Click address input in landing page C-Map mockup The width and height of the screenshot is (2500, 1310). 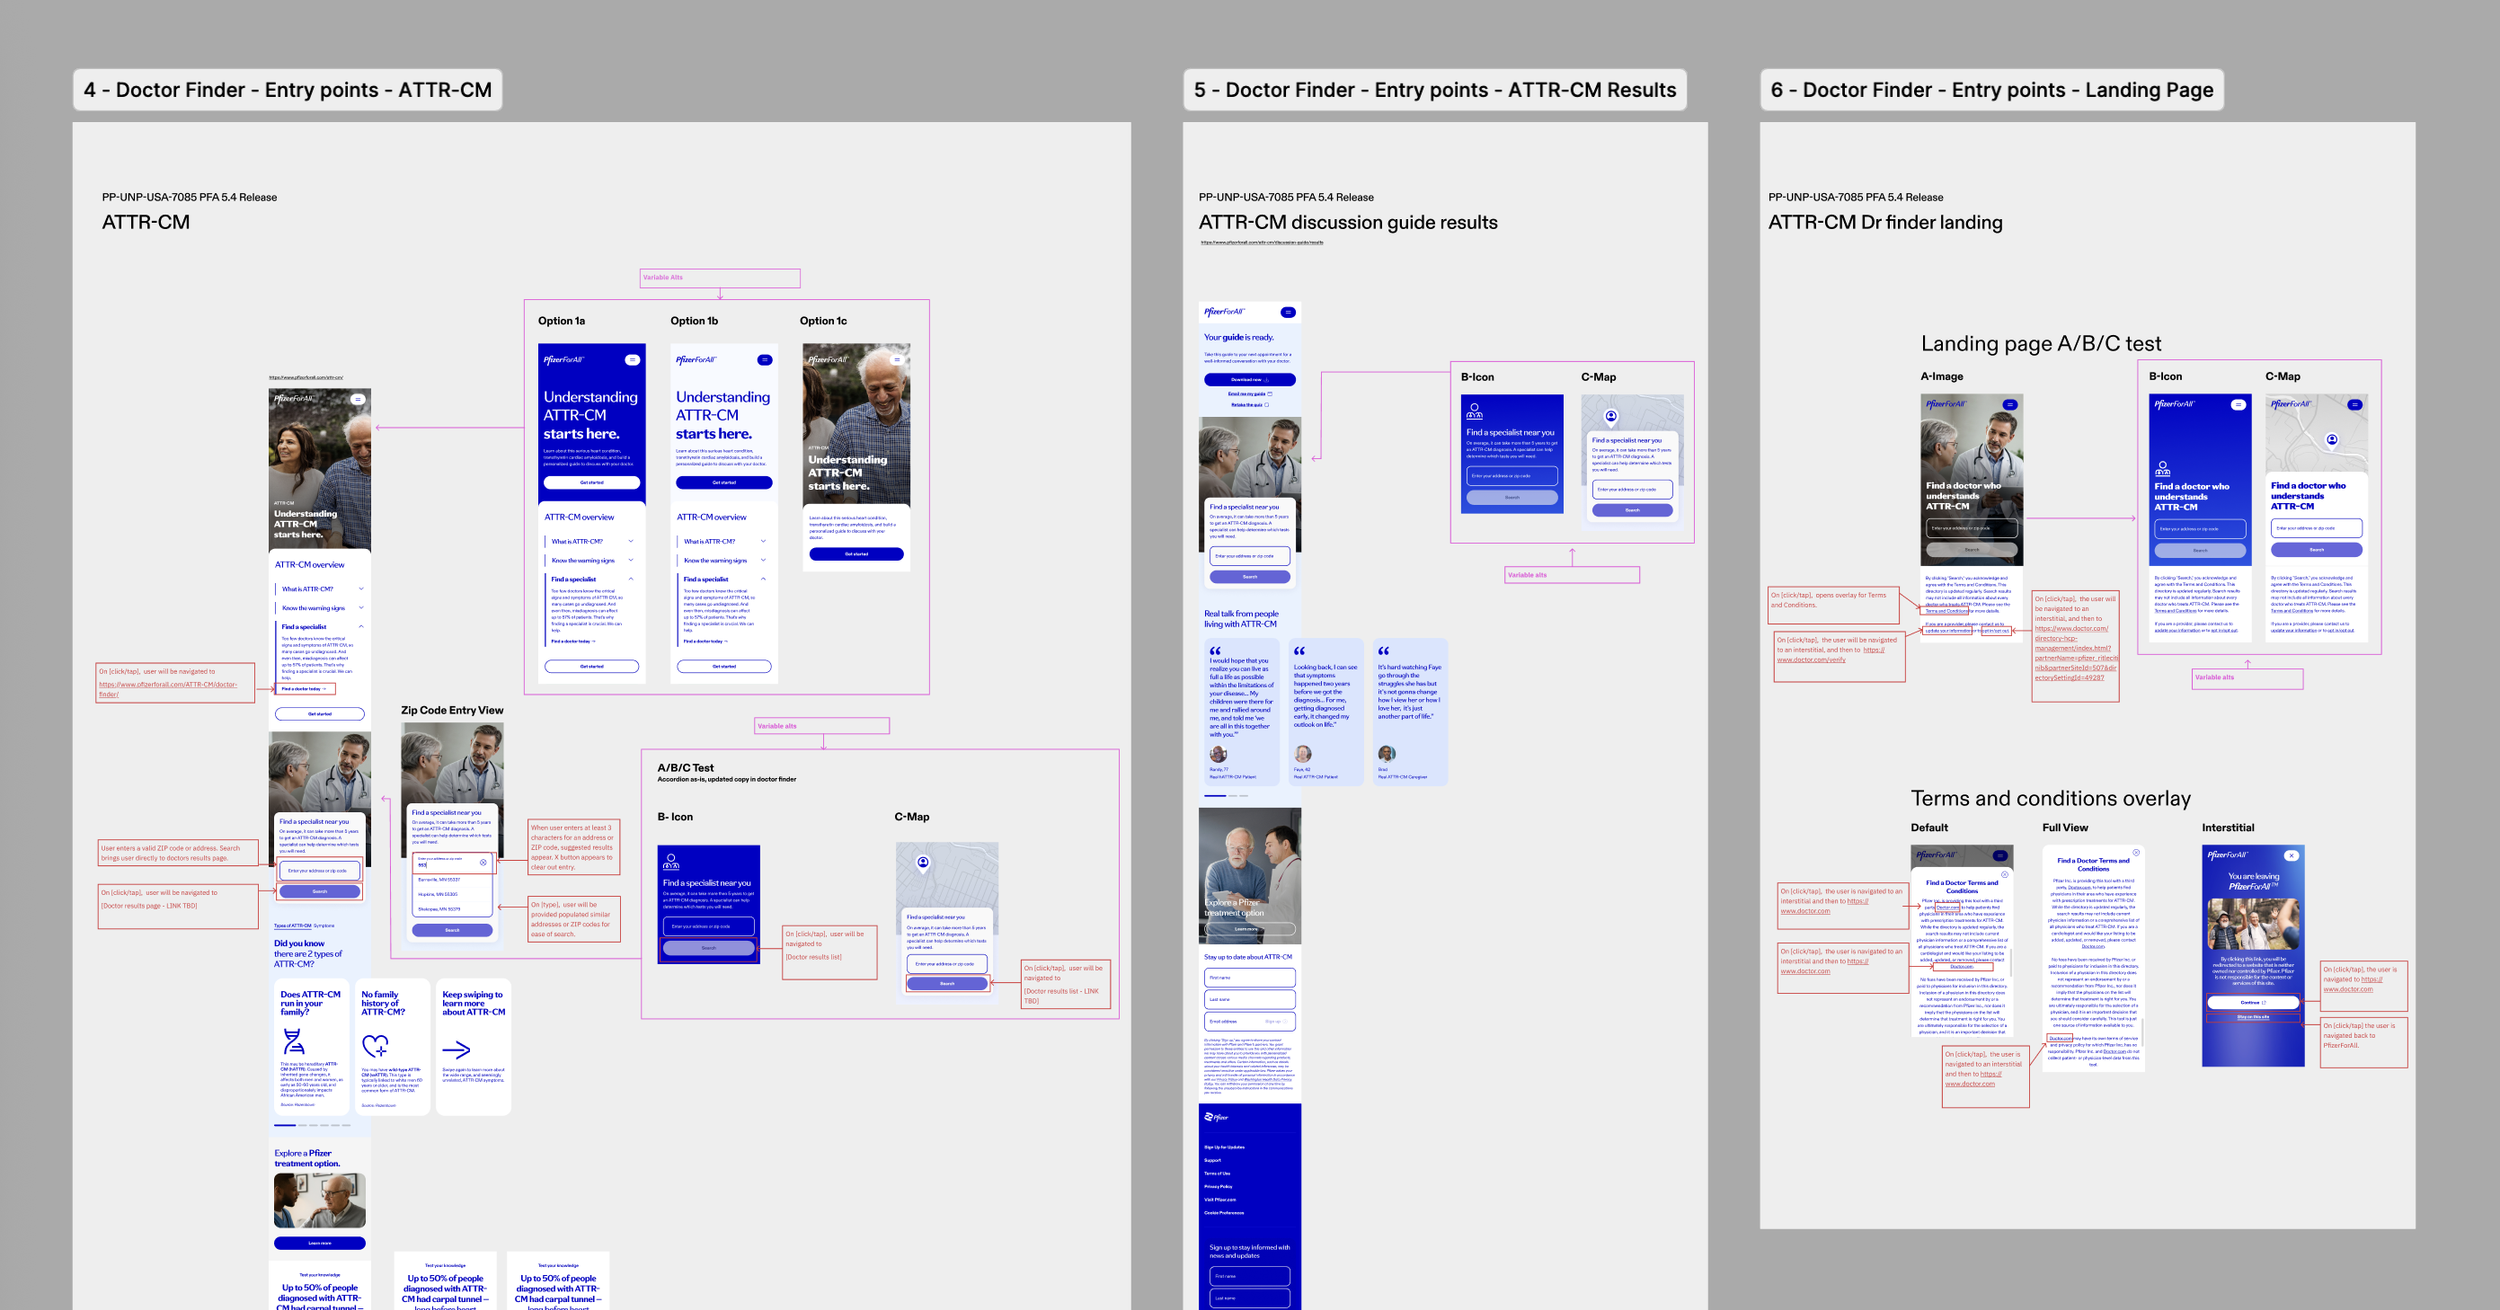[x=2317, y=528]
